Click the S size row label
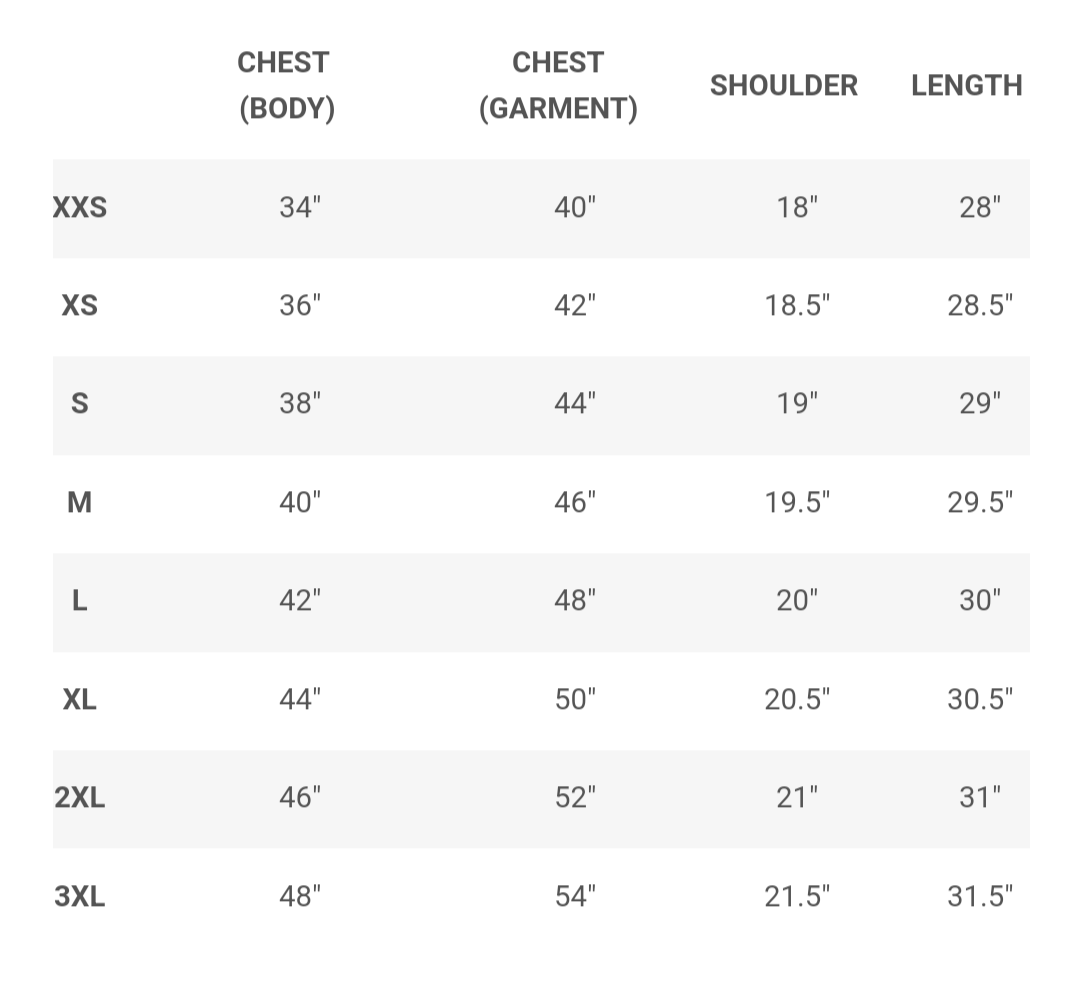1080x988 pixels. 80,404
